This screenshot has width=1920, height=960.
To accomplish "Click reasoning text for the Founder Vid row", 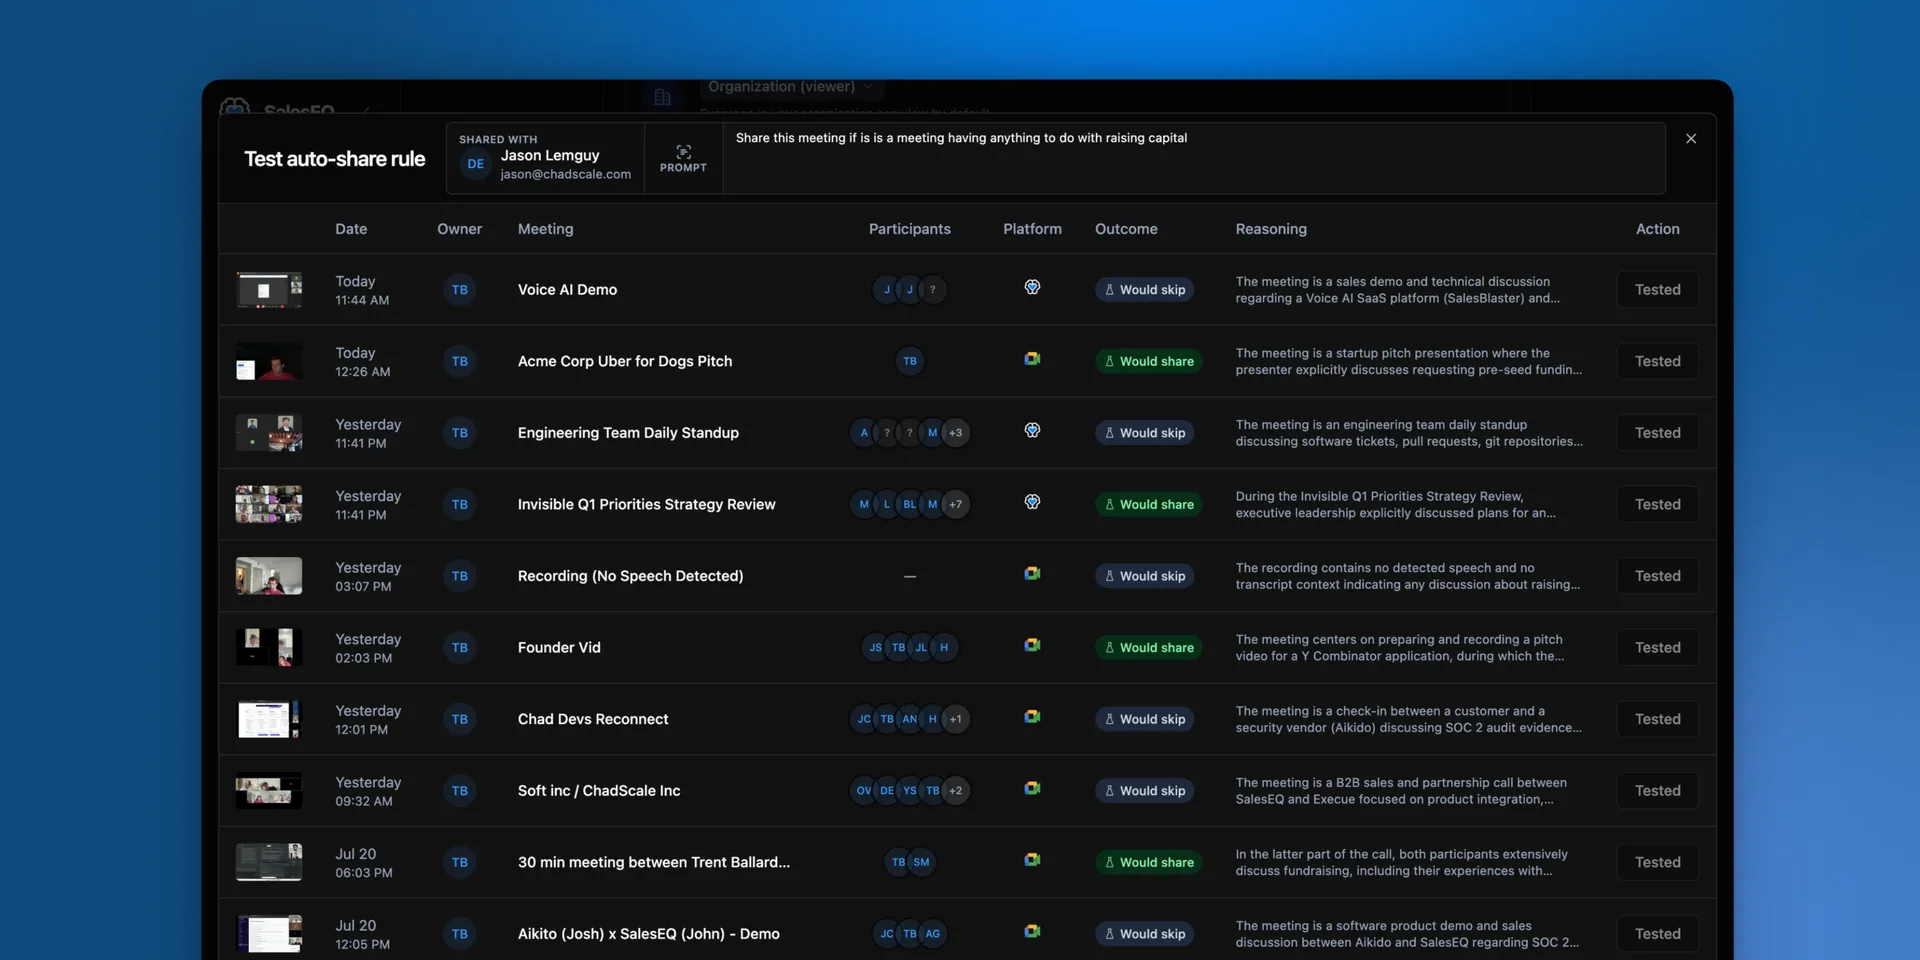I will (1400, 648).
